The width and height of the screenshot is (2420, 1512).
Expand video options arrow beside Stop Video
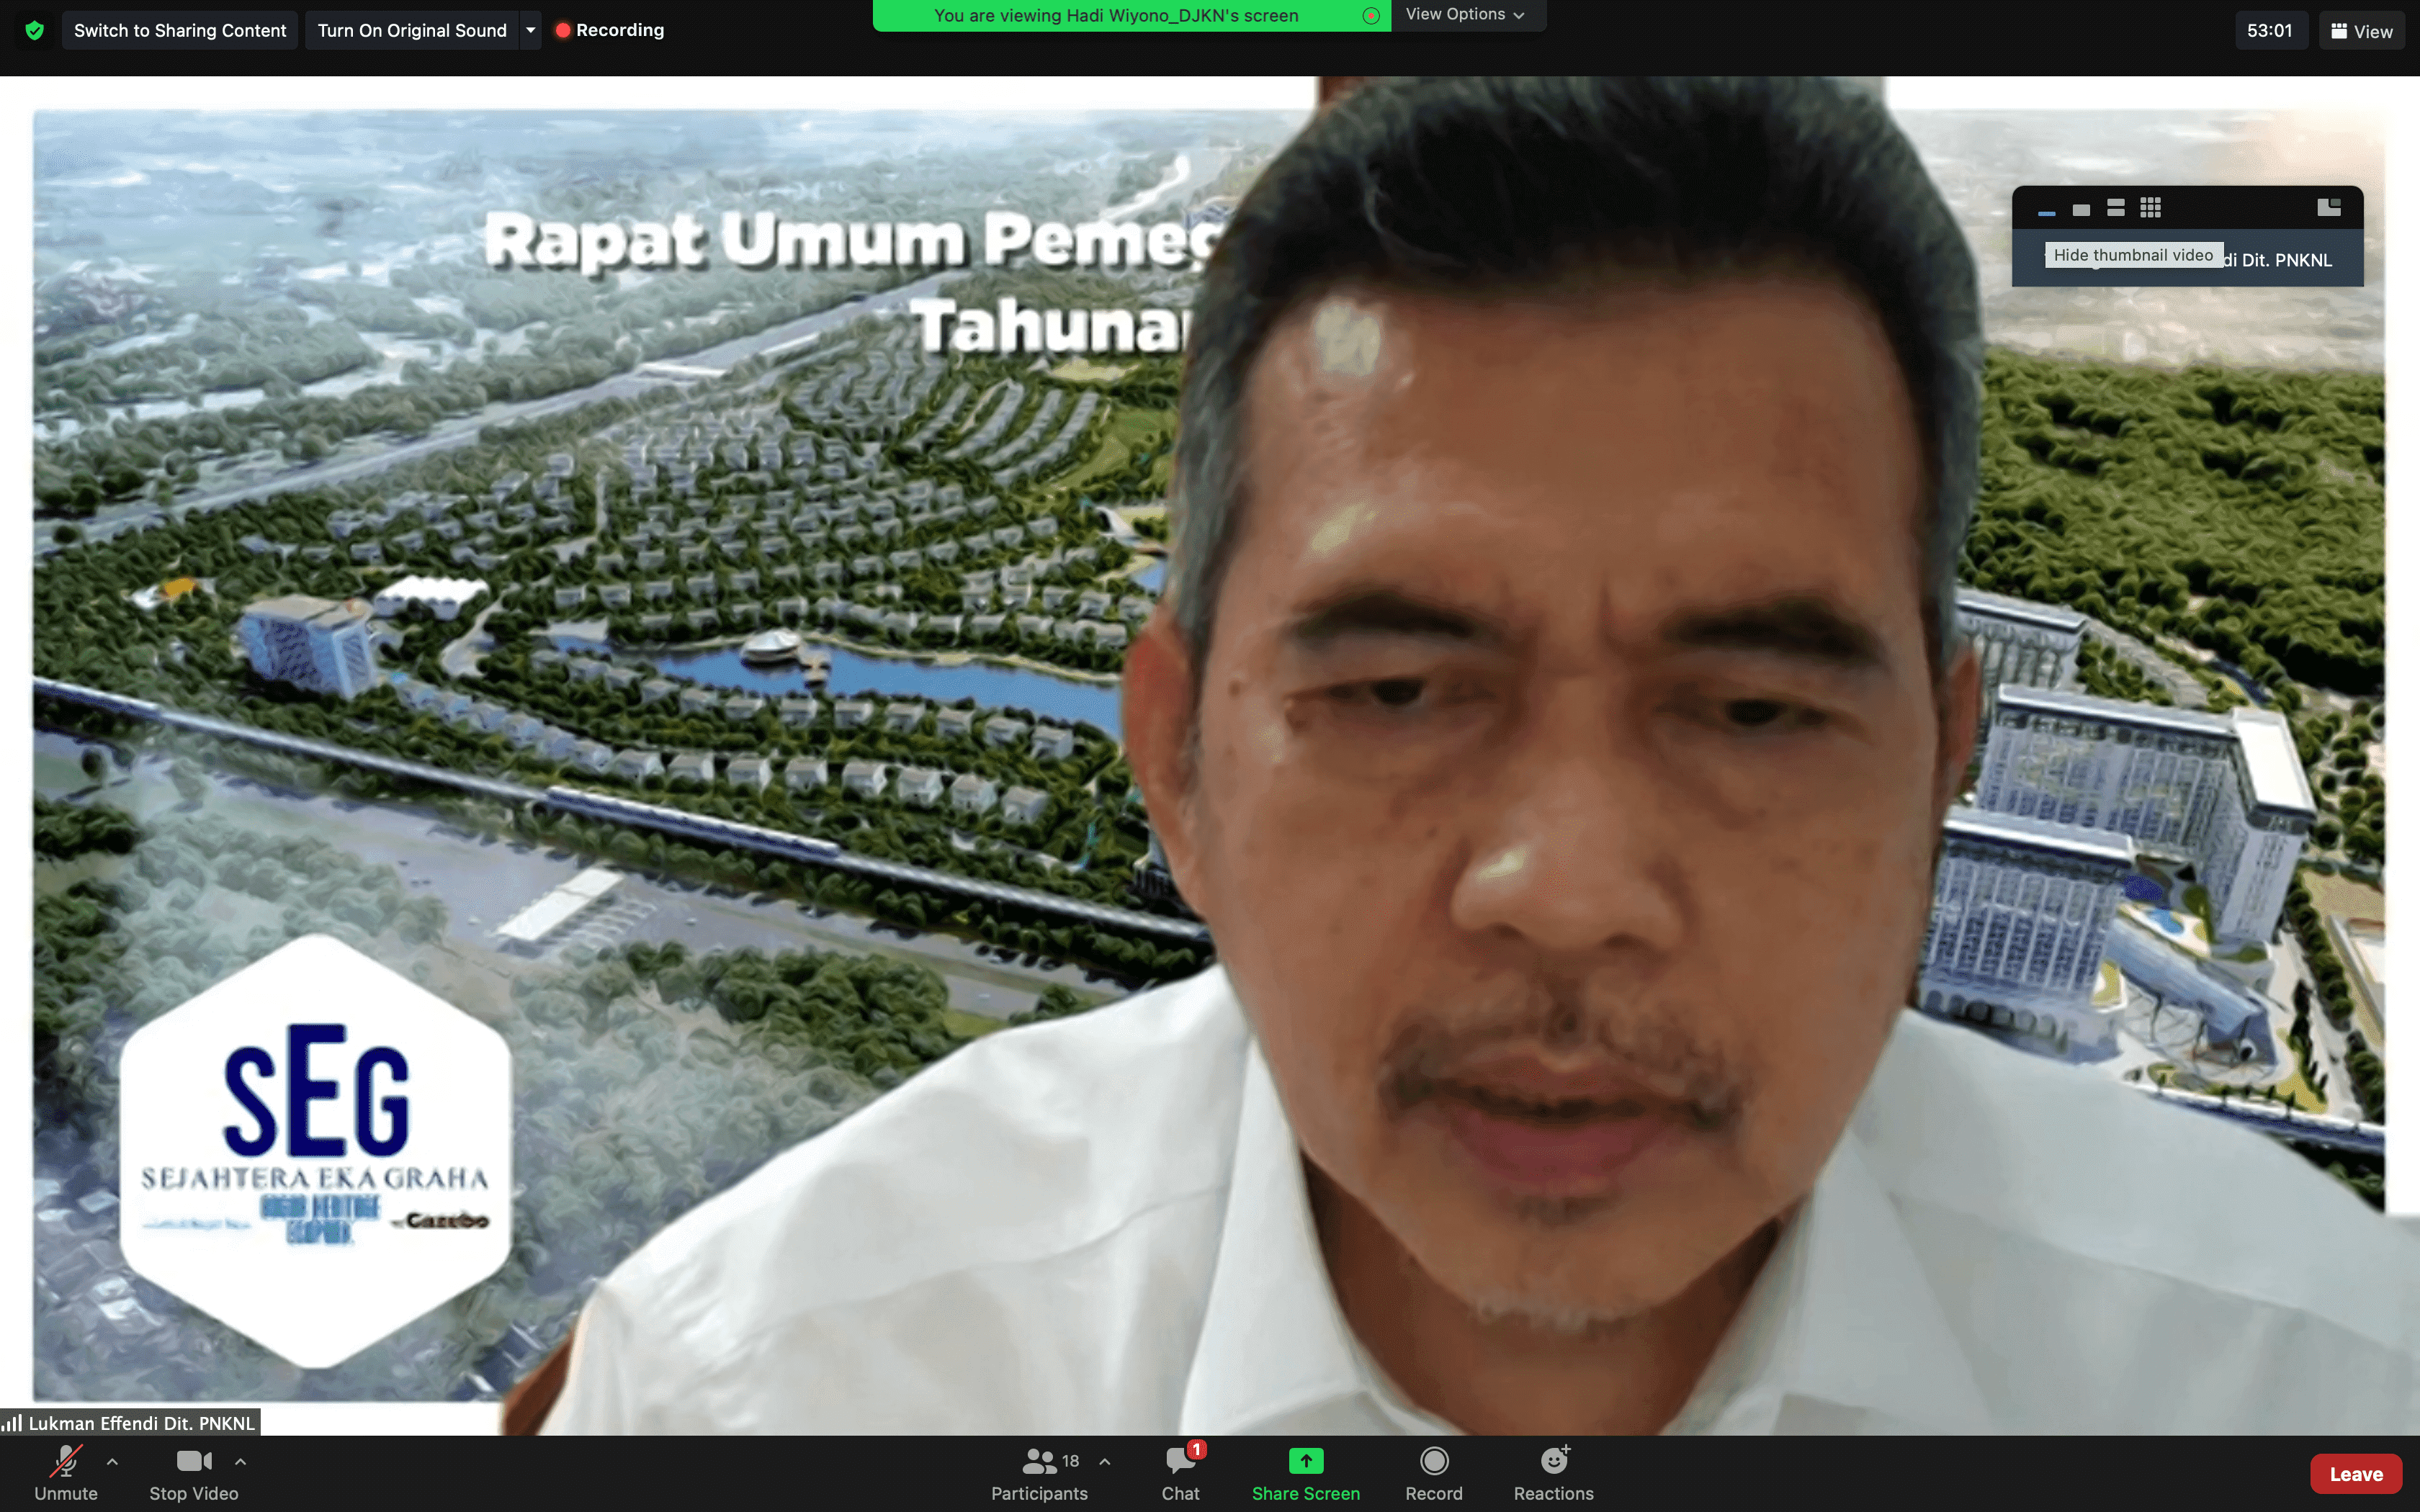click(x=240, y=1461)
